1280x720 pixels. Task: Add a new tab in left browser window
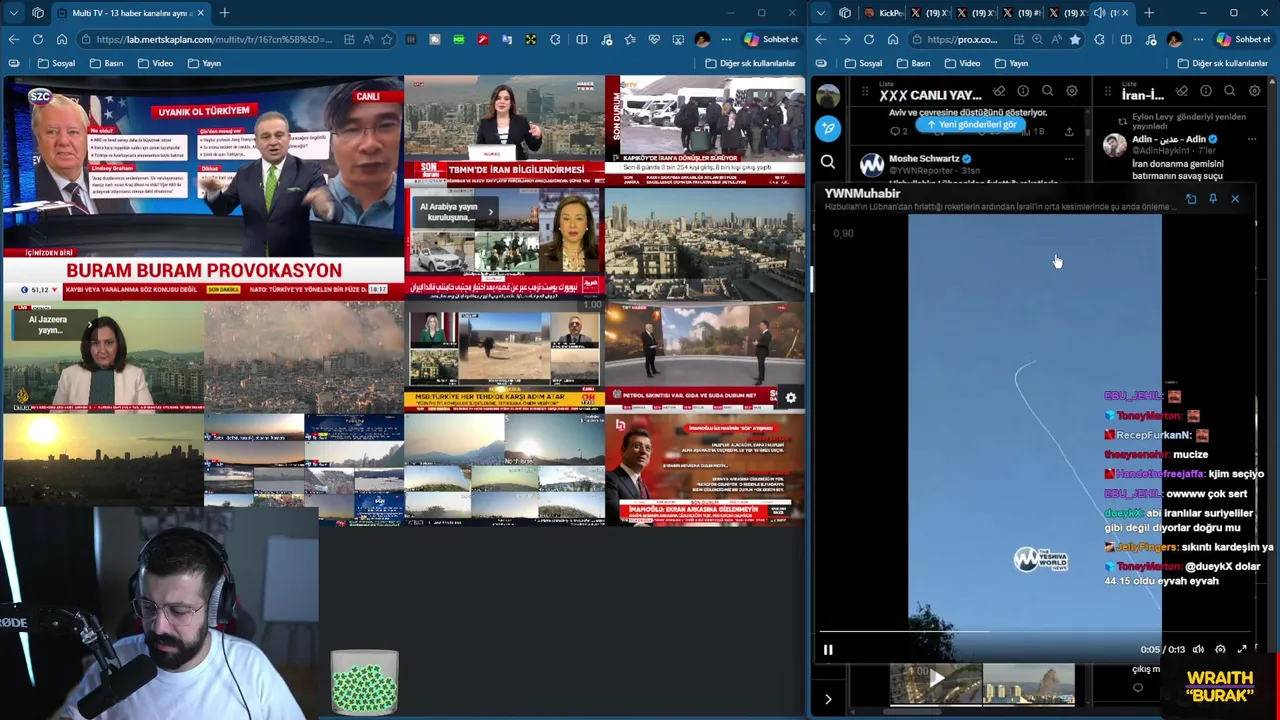[x=224, y=13]
